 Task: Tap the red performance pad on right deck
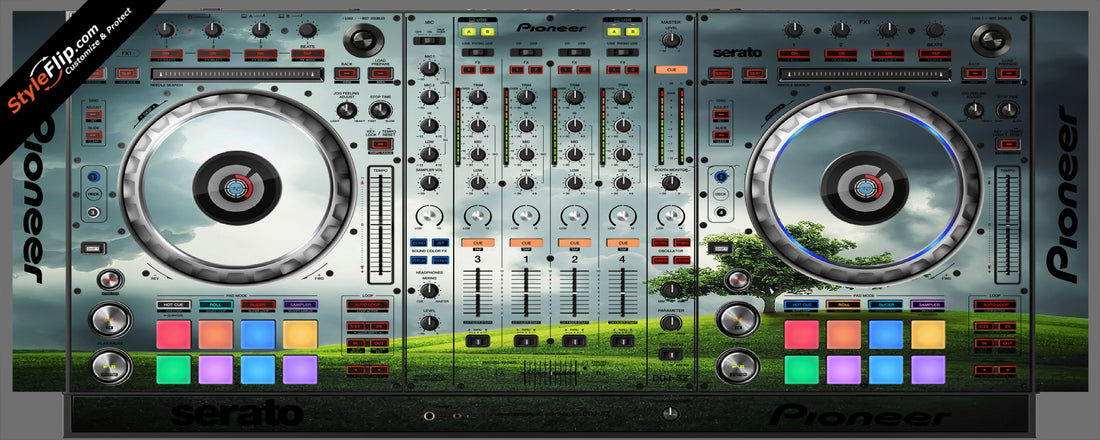click(801, 335)
